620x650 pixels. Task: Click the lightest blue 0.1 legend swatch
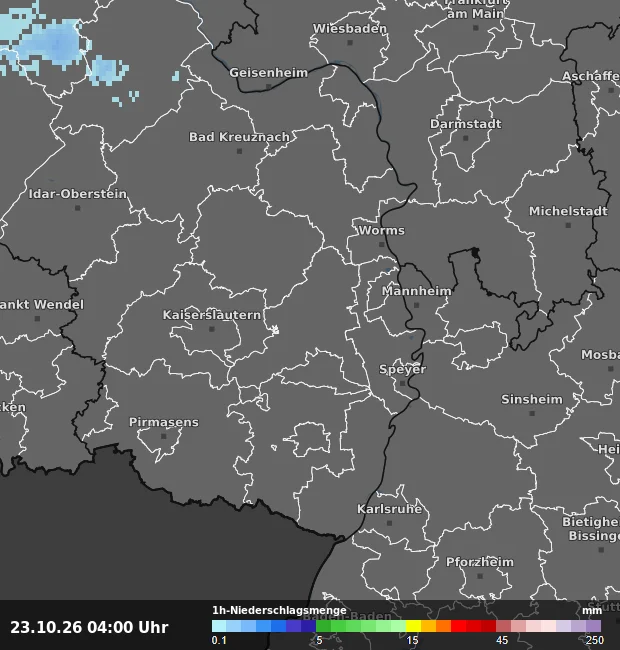[219, 626]
